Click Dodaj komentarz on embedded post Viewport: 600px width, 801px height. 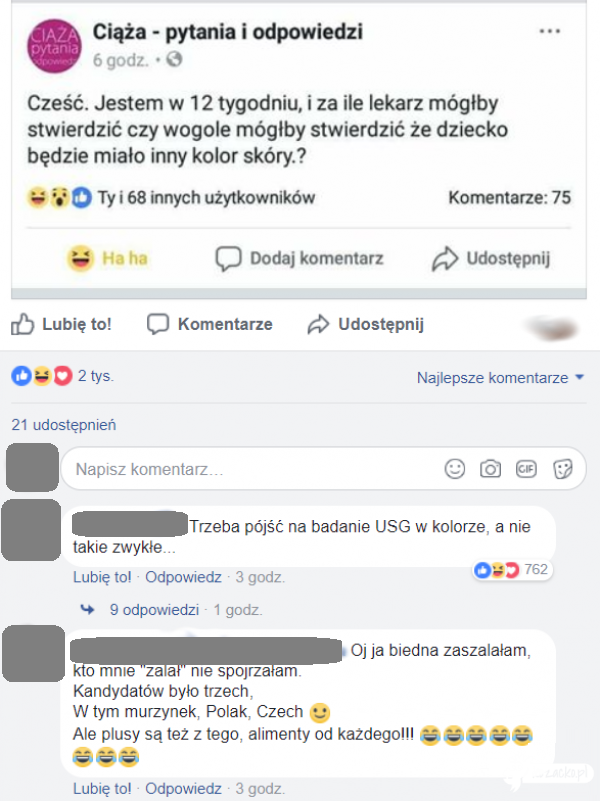299,258
